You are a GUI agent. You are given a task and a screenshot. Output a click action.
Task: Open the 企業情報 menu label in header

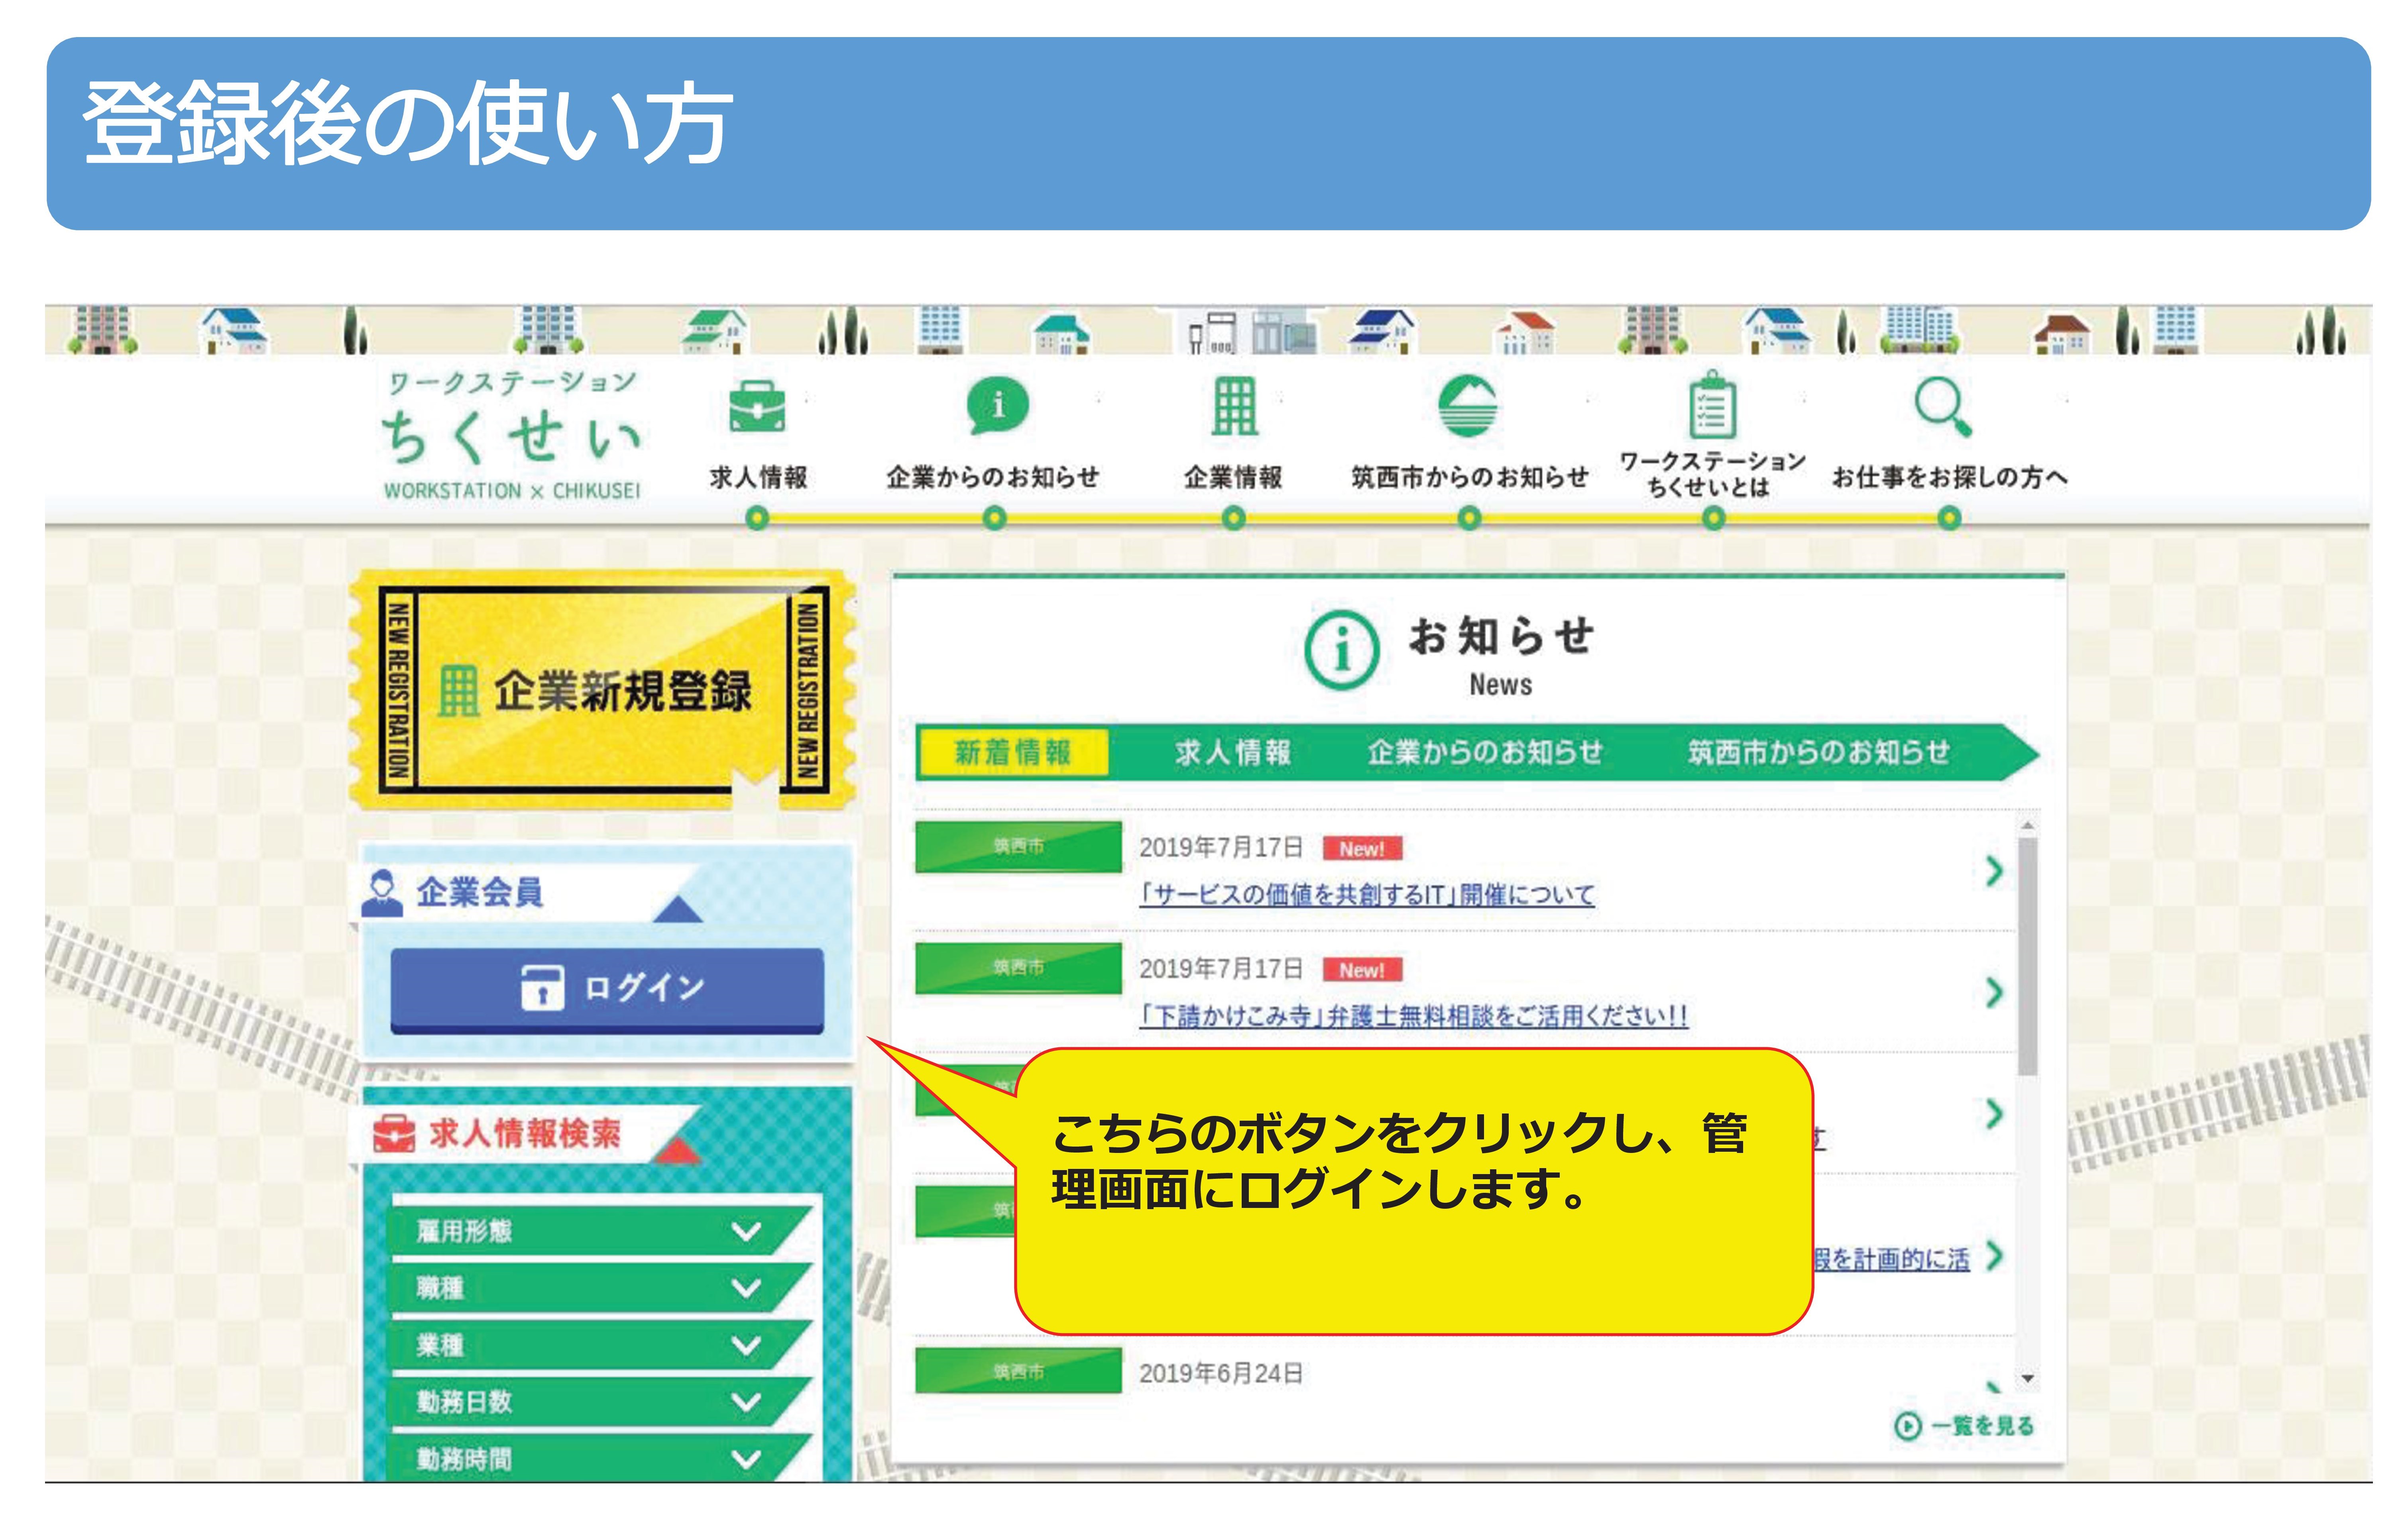pyautogui.click(x=1233, y=477)
